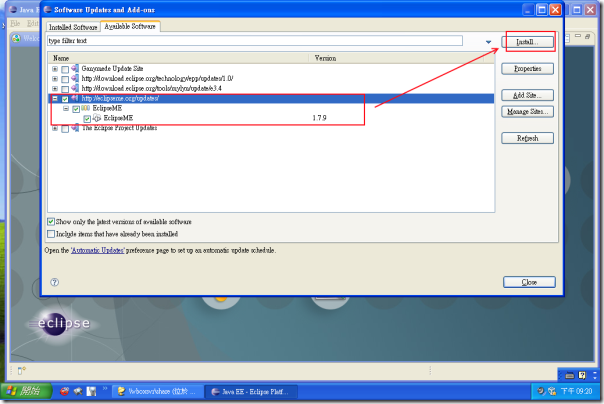Click the eclipseme.org update site icon
Screen dimensions: 604x404
tap(75, 98)
